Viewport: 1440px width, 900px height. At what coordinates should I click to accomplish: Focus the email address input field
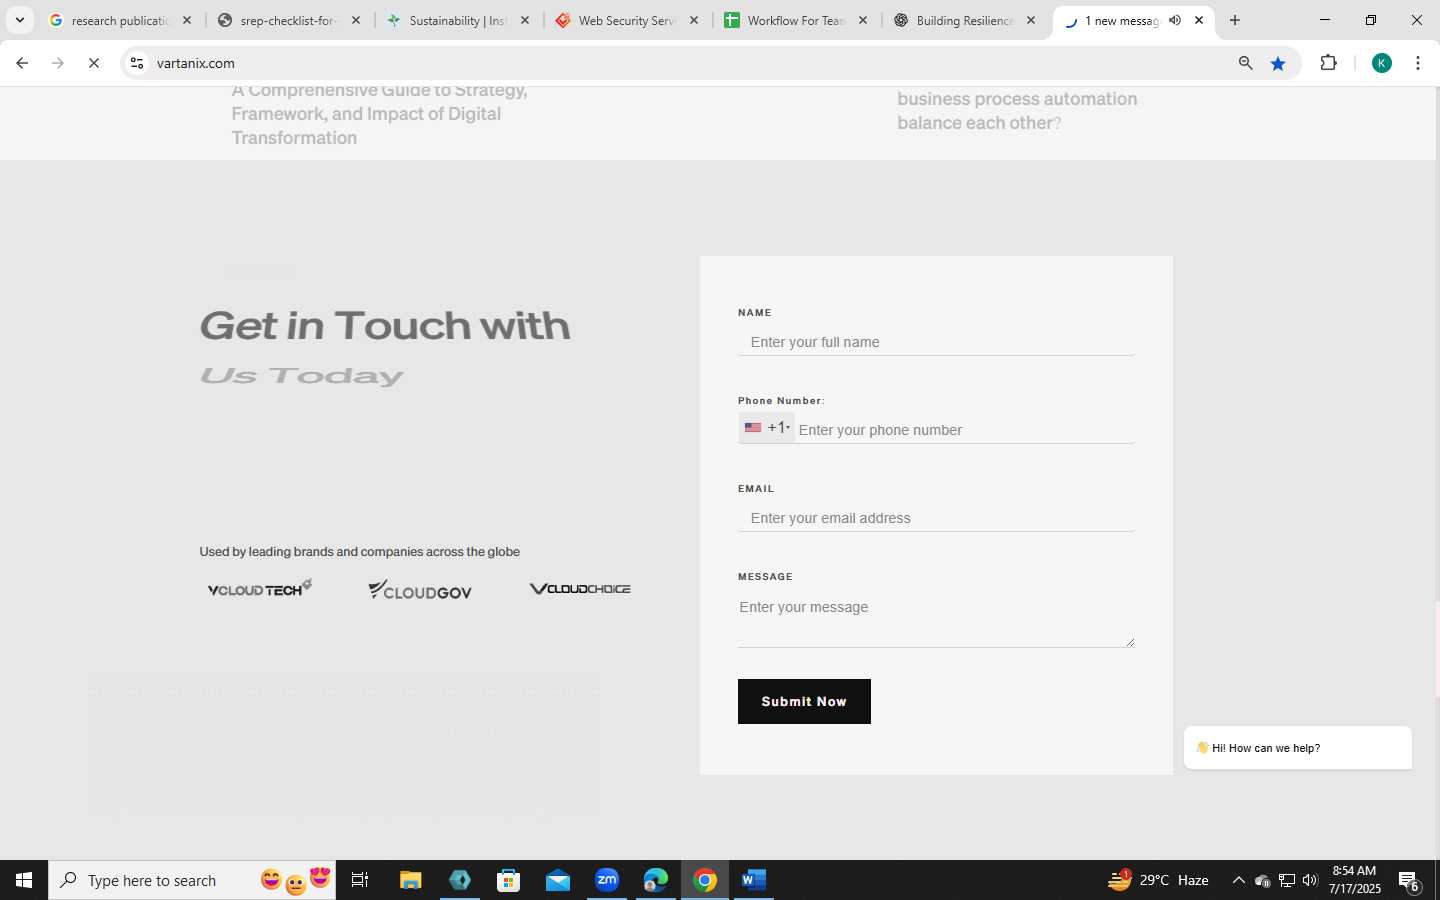pyautogui.click(x=936, y=518)
